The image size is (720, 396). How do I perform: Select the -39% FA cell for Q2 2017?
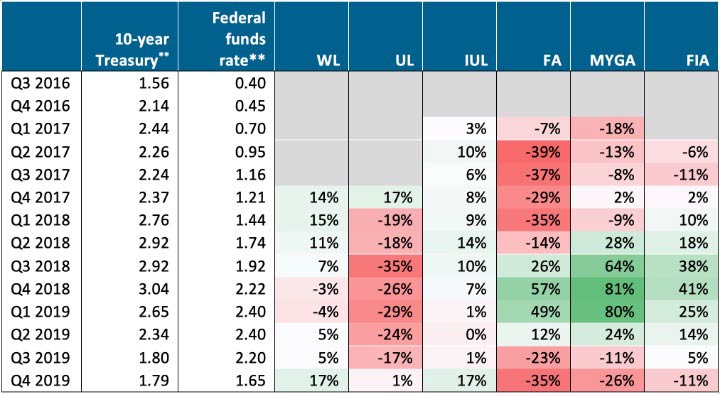pyautogui.click(x=534, y=152)
